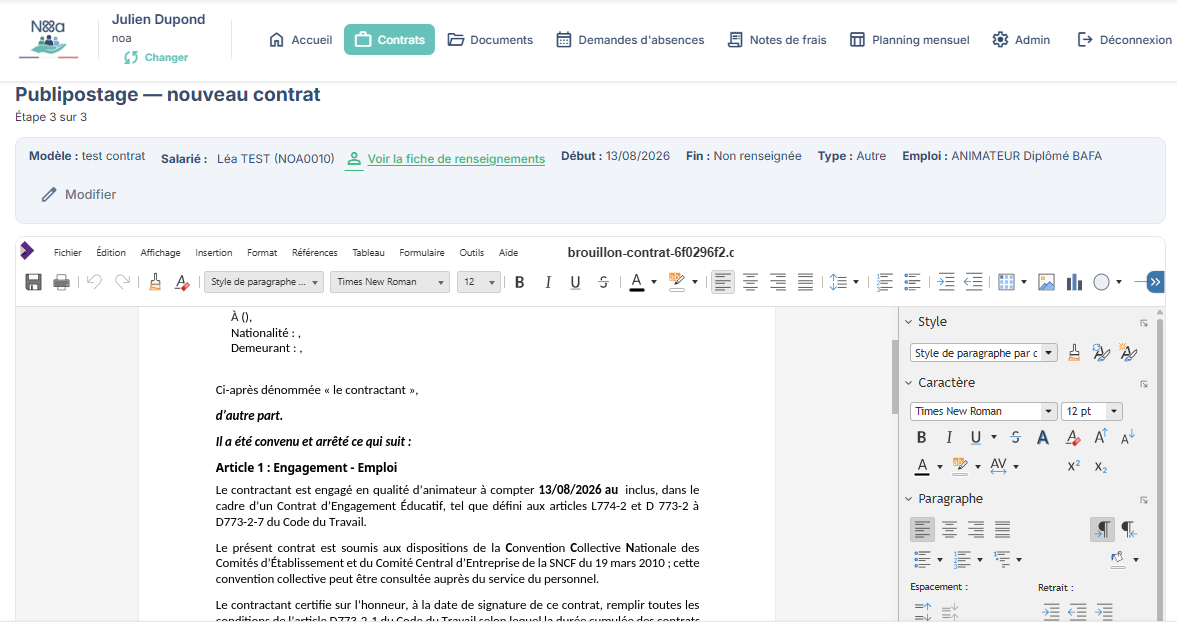The image size is (1177, 626).
Task: Open sidebar font effects large blue A icon
Action: tap(1043, 438)
